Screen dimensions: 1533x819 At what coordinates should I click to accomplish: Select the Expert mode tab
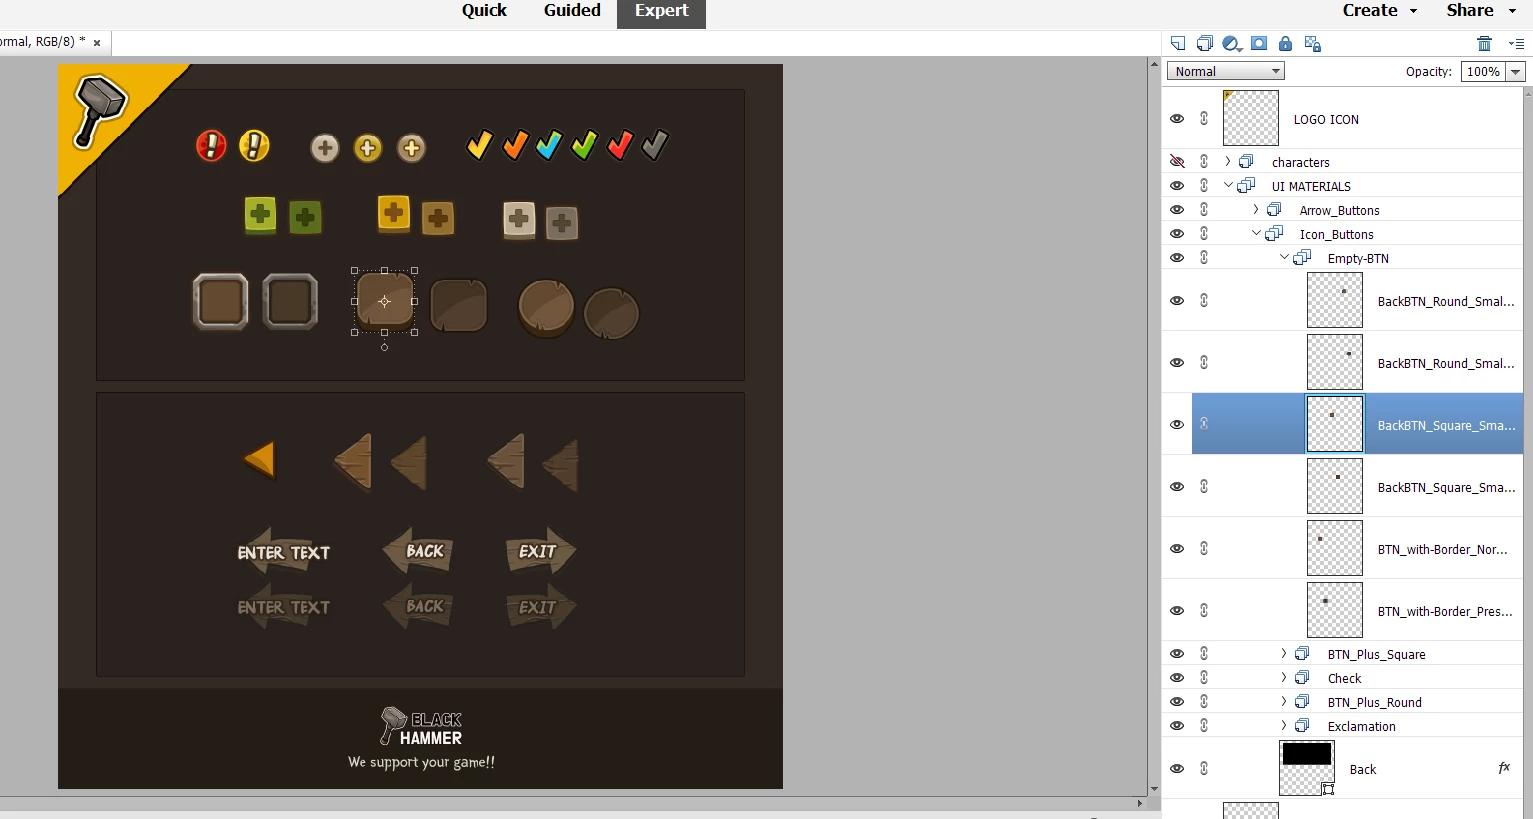(x=661, y=12)
